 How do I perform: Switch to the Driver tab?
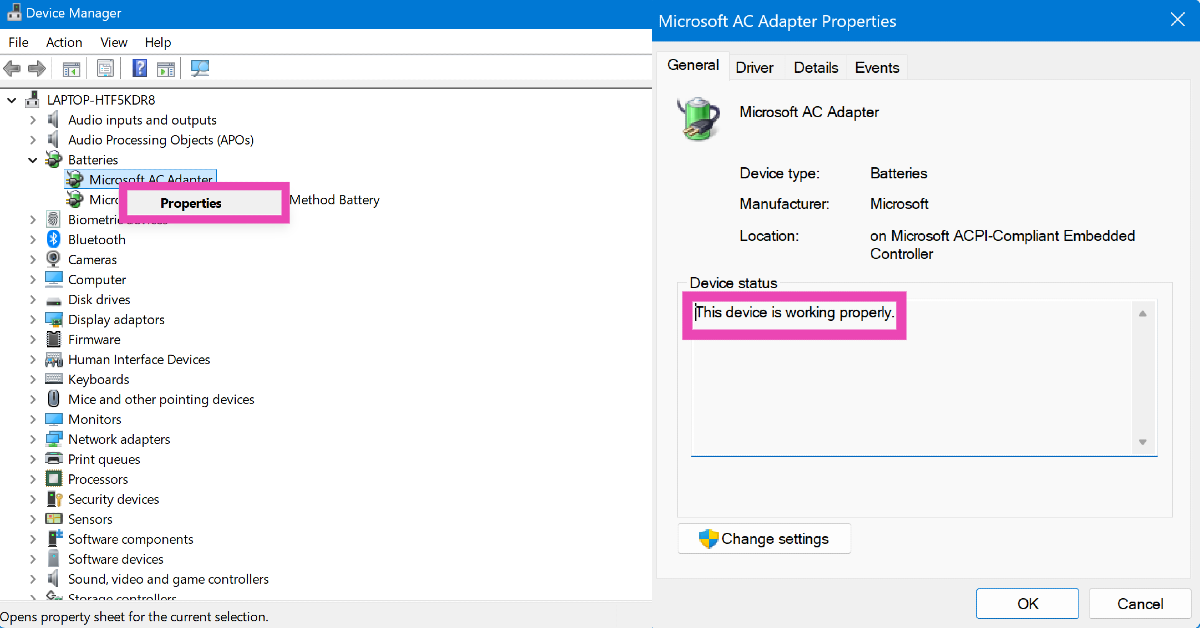pyautogui.click(x=754, y=68)
